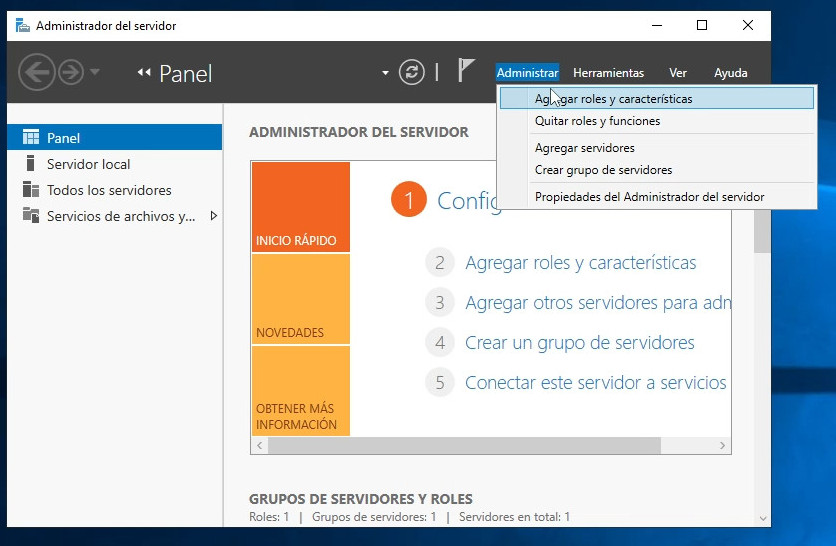This screenshot has height=546, width=836.
Task: Open the navigation history dropdown arrow
Action: pyautogui.click(x=95, y=72)
